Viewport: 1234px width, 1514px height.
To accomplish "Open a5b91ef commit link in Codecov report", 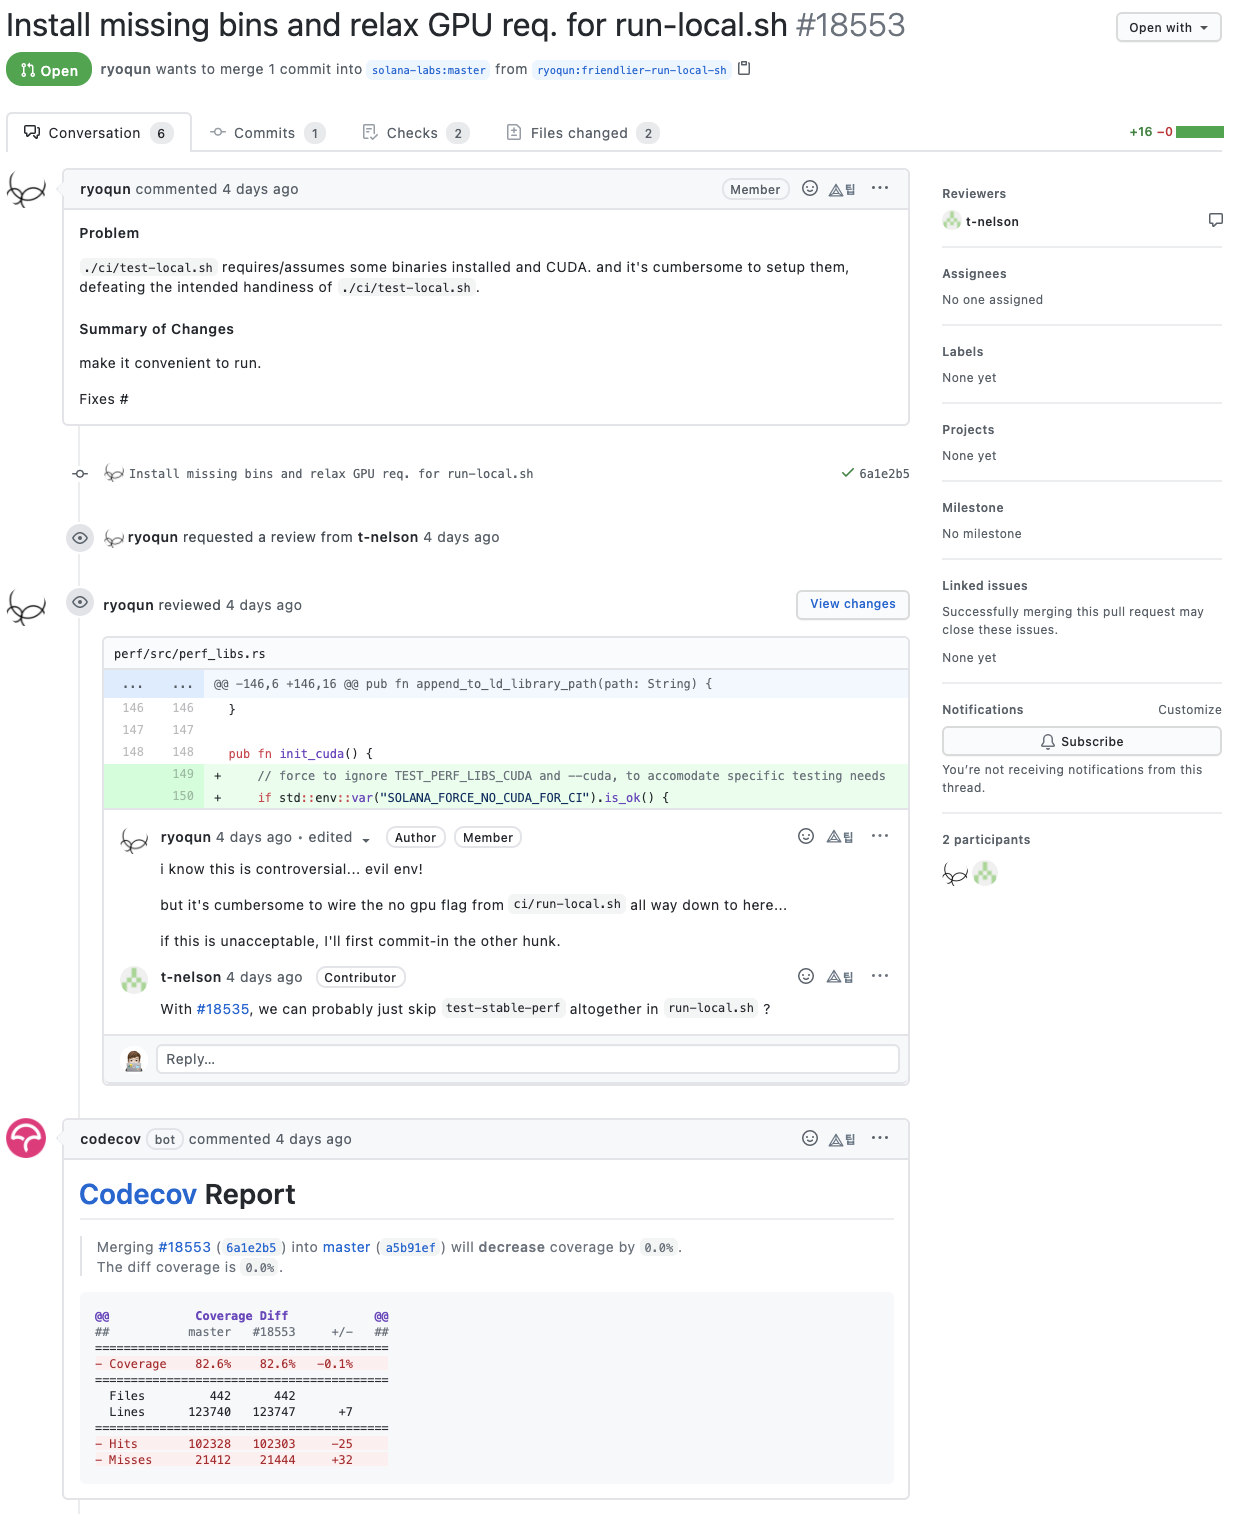I will coord(410,1248).
